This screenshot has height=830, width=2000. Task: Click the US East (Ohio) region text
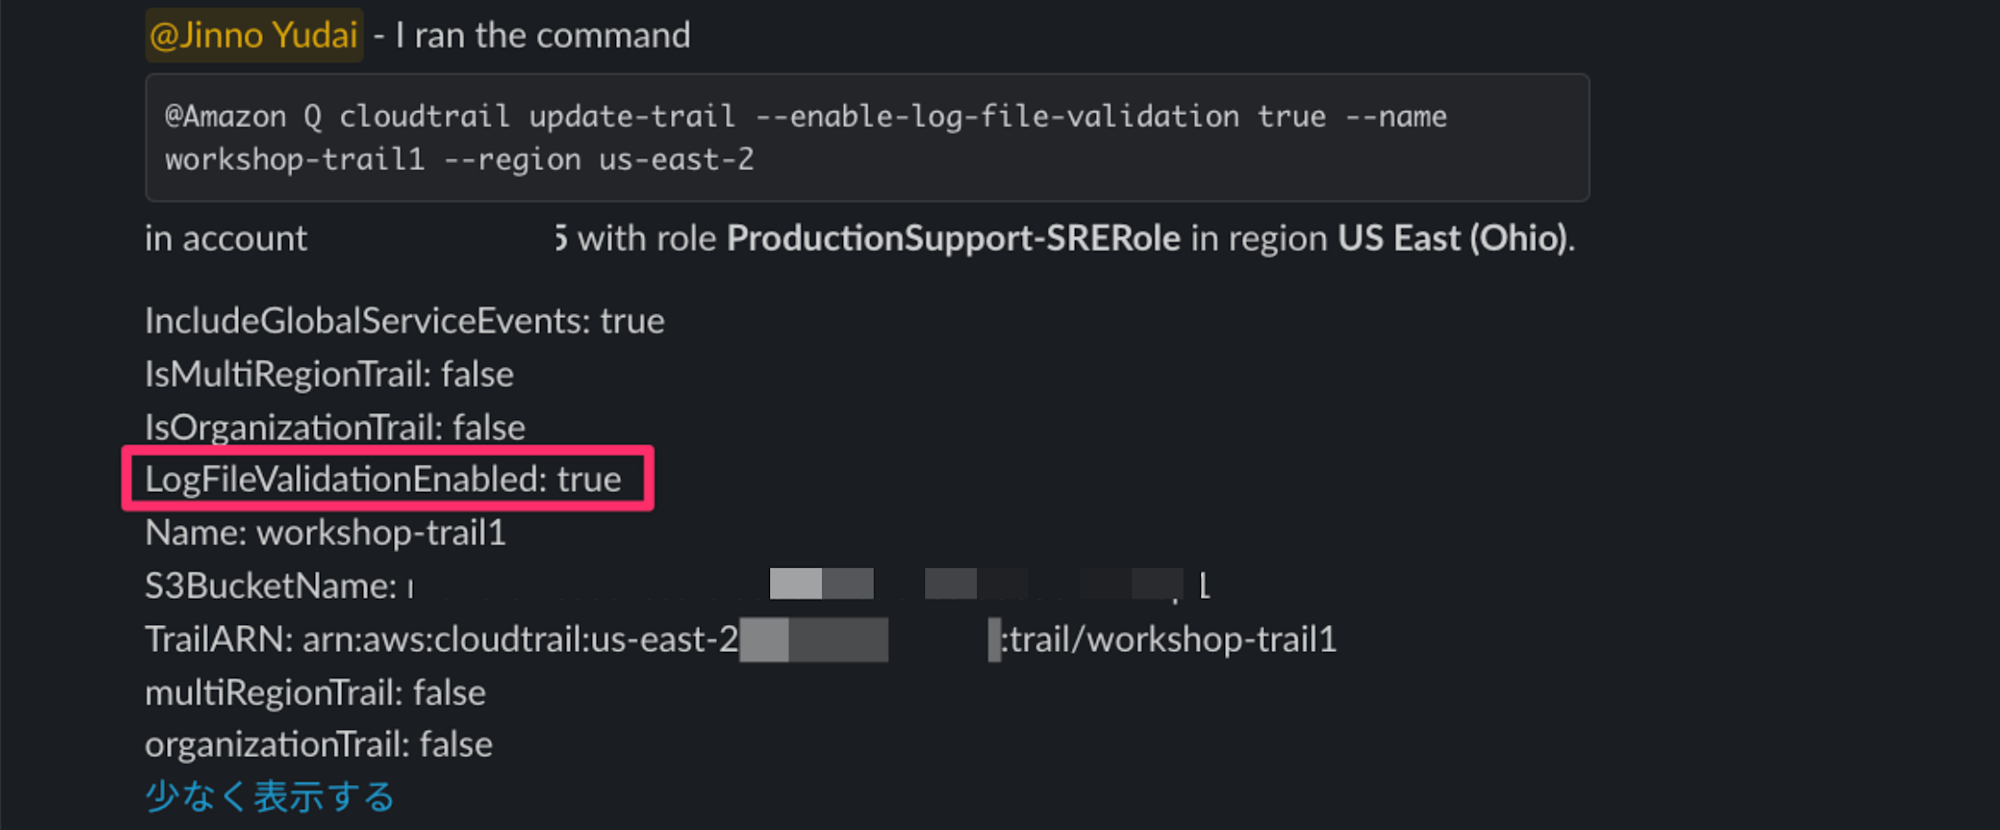pos(1452,238)
